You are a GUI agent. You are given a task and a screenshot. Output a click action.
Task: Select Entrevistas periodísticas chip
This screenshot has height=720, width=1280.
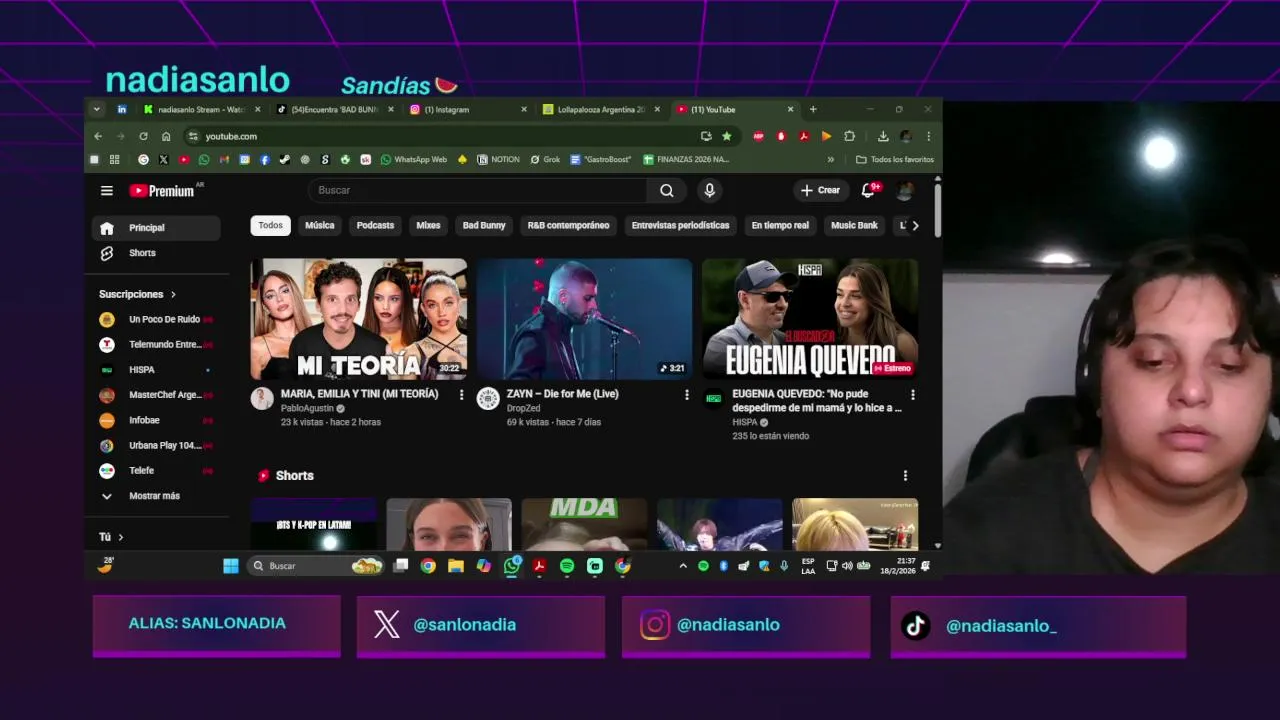(680, 225)
